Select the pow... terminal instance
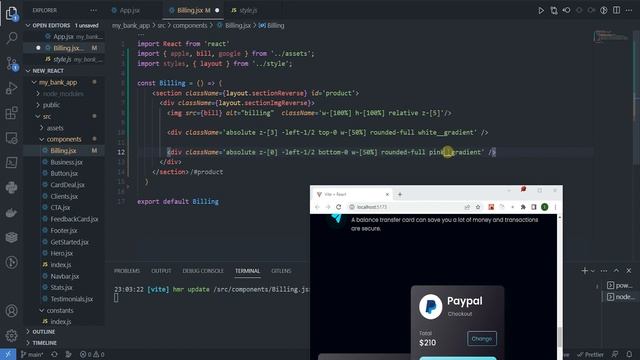 pyautogui.click(x=620, y=285)
